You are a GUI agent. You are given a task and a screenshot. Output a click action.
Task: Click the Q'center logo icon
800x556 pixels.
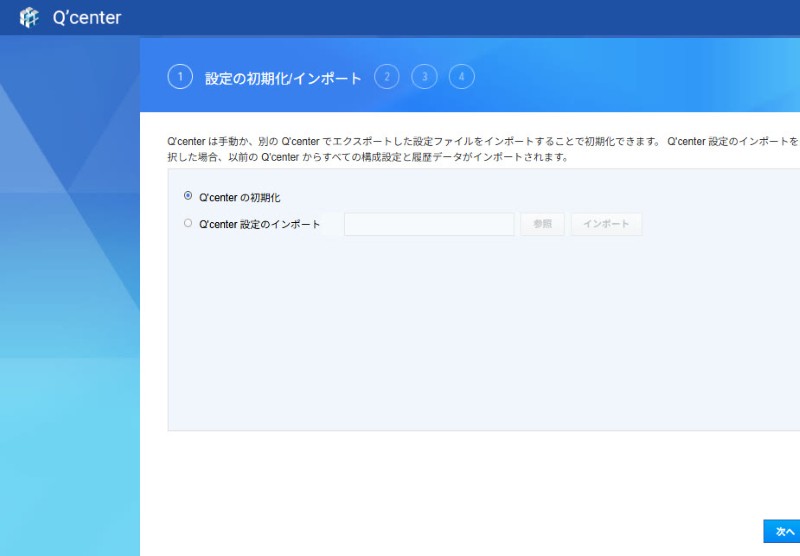point(29,18)
